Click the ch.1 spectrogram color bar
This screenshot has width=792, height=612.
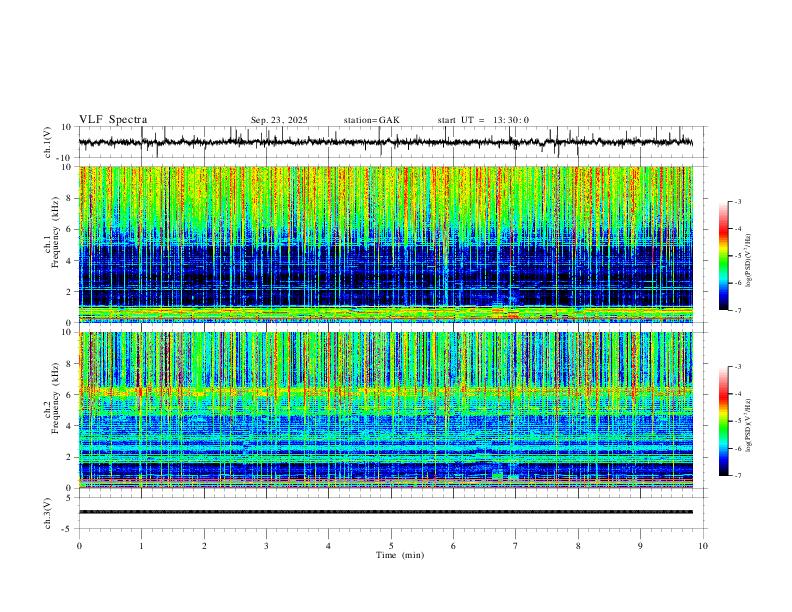[x=723, y=255]
